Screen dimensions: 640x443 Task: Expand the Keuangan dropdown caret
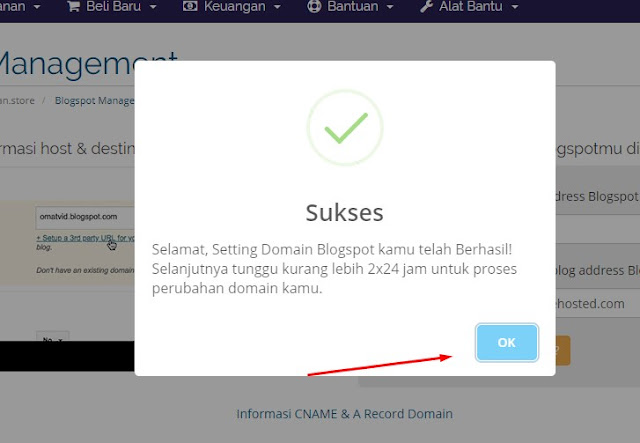277,7
